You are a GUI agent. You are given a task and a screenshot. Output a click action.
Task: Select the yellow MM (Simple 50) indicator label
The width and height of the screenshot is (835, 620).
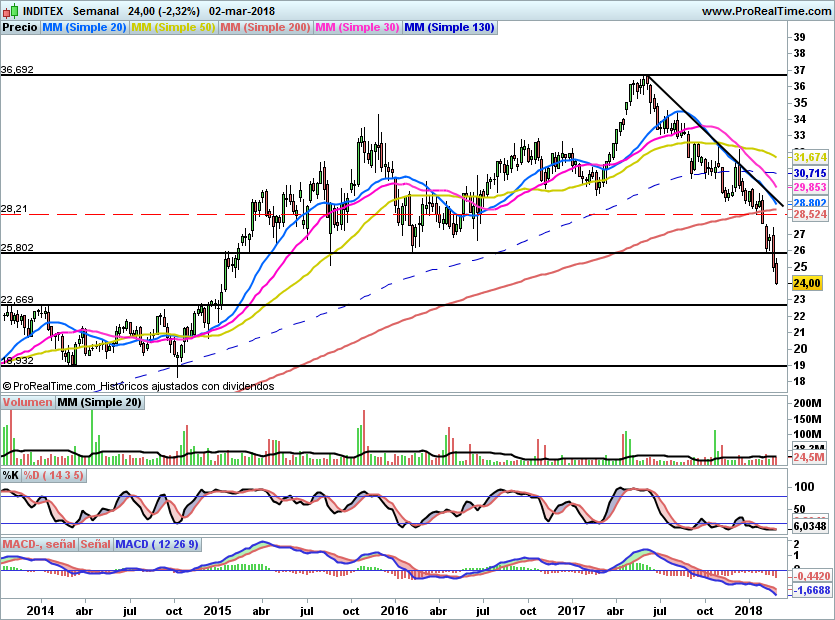173,28
